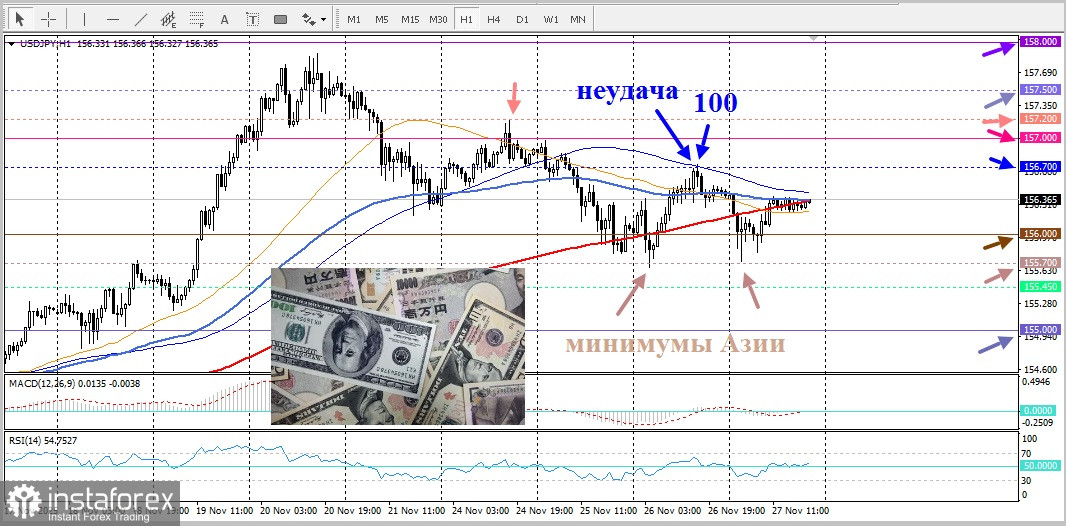The width and height of the screenshot is (1066, 526).
Task: Click the 156.700 price level label
Action: [x=1040, y=166]
